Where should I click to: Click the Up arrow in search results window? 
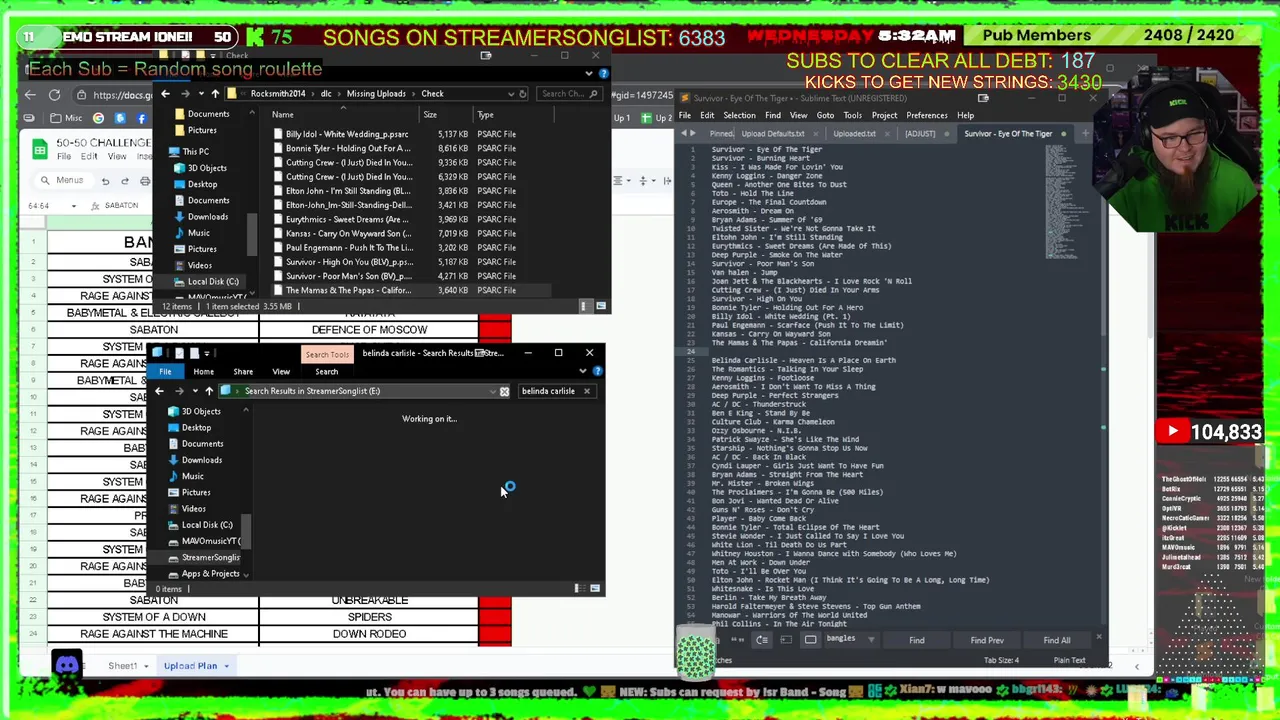(x=209, y=391)
